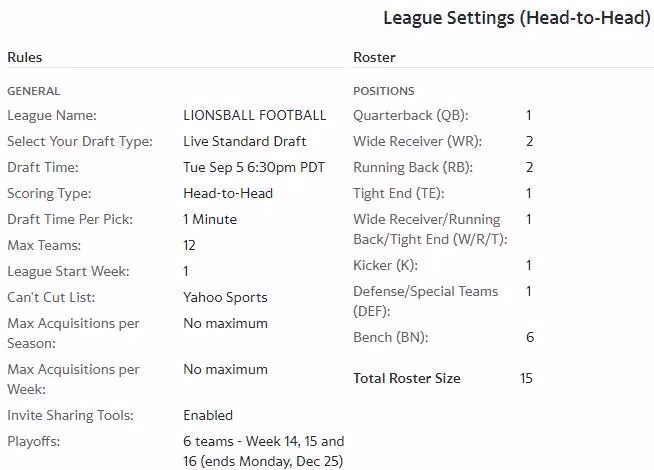Click the Running Back (RB) position label
The width and height of the screenshot is (654, 470).
pyautogui.click(x=413, y=167)
